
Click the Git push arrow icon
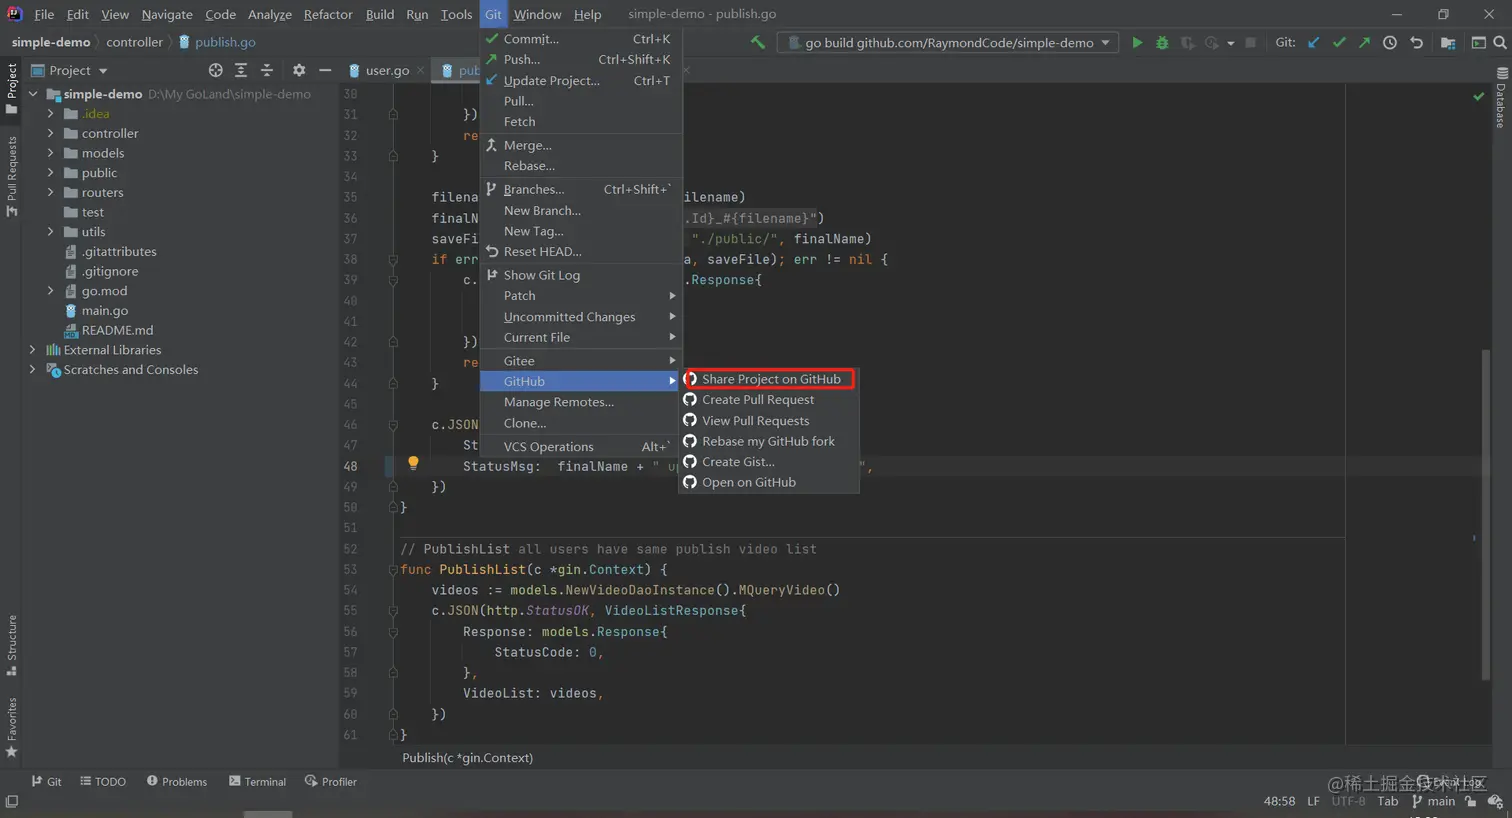click(1364, 42)
